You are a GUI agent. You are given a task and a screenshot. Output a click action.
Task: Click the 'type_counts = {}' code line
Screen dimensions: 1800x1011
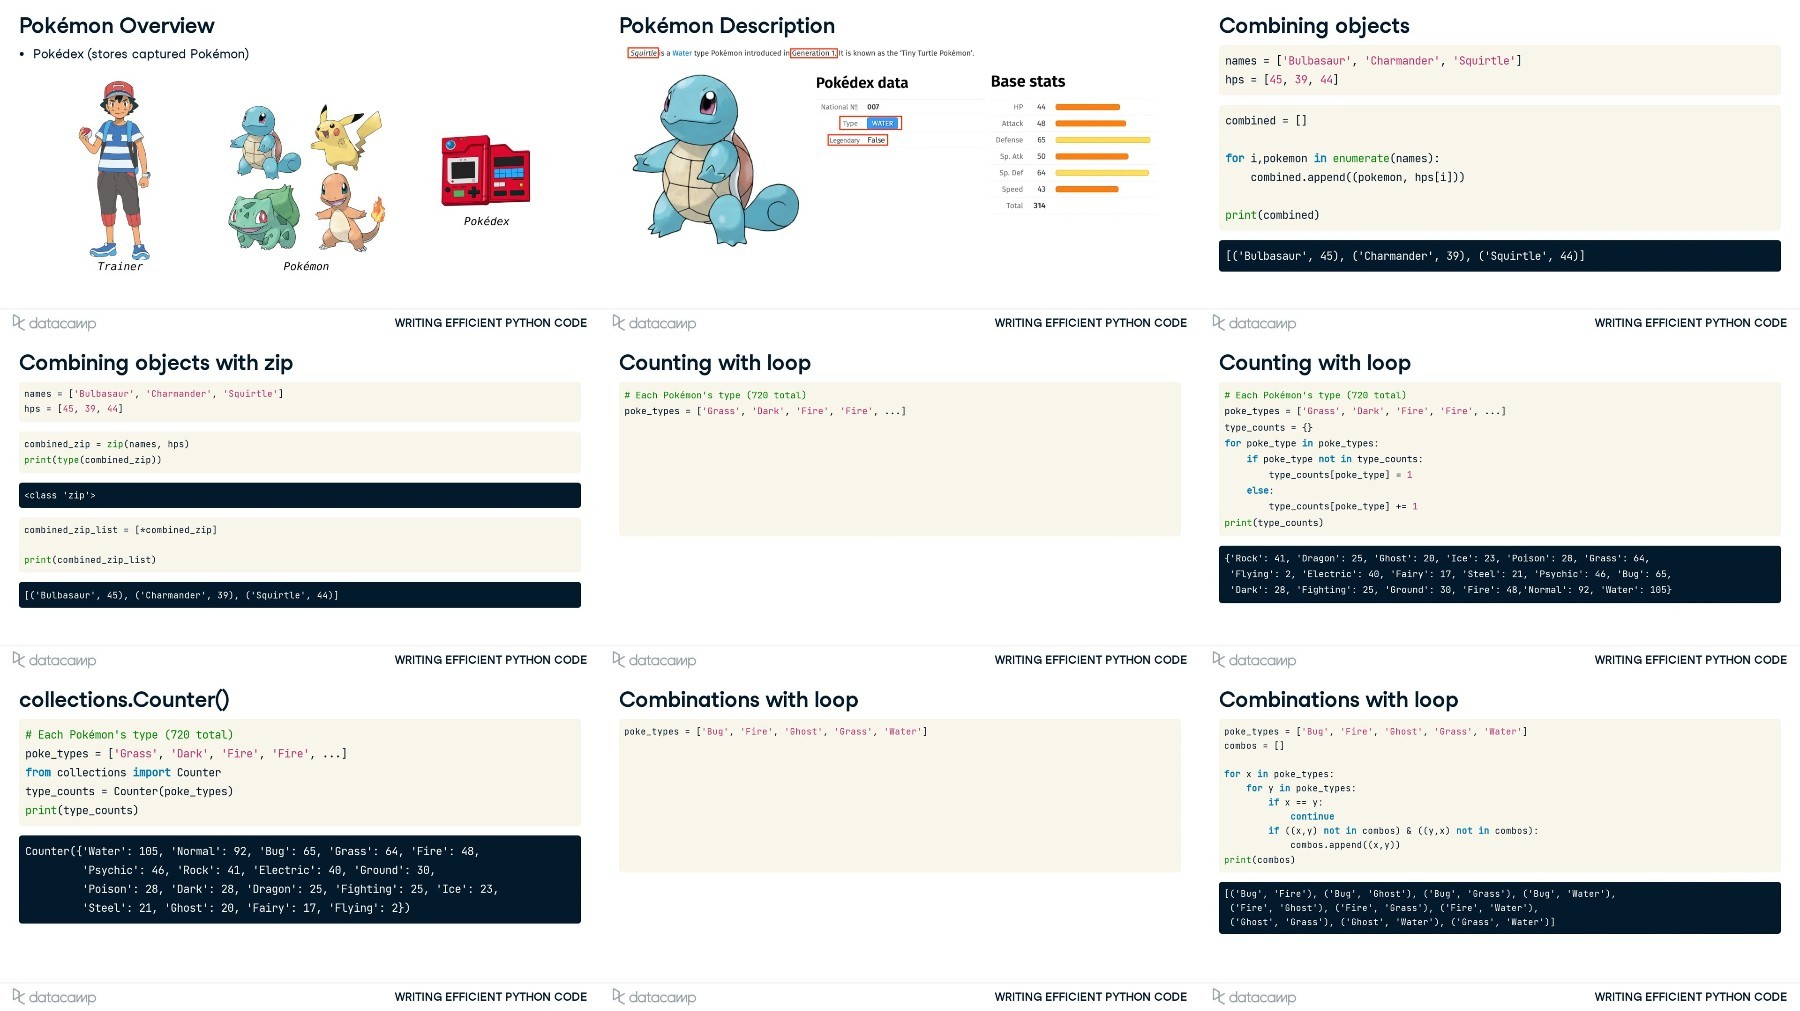click(x=1269, y=428)
